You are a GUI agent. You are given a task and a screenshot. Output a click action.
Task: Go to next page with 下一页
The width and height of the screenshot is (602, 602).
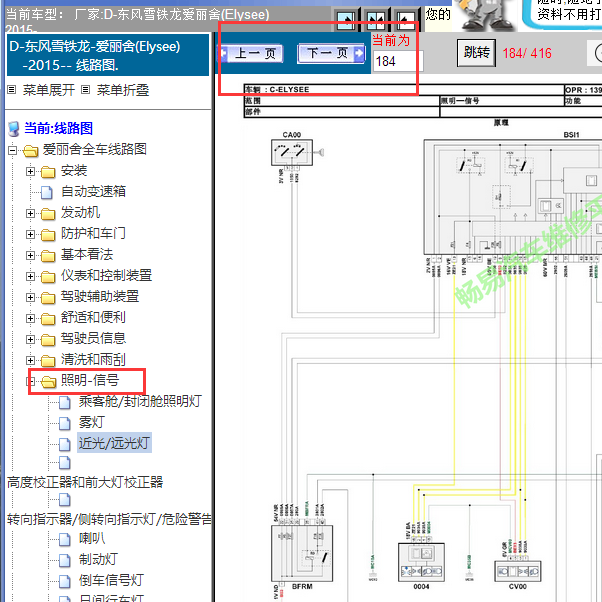click(x=332, y=53)
